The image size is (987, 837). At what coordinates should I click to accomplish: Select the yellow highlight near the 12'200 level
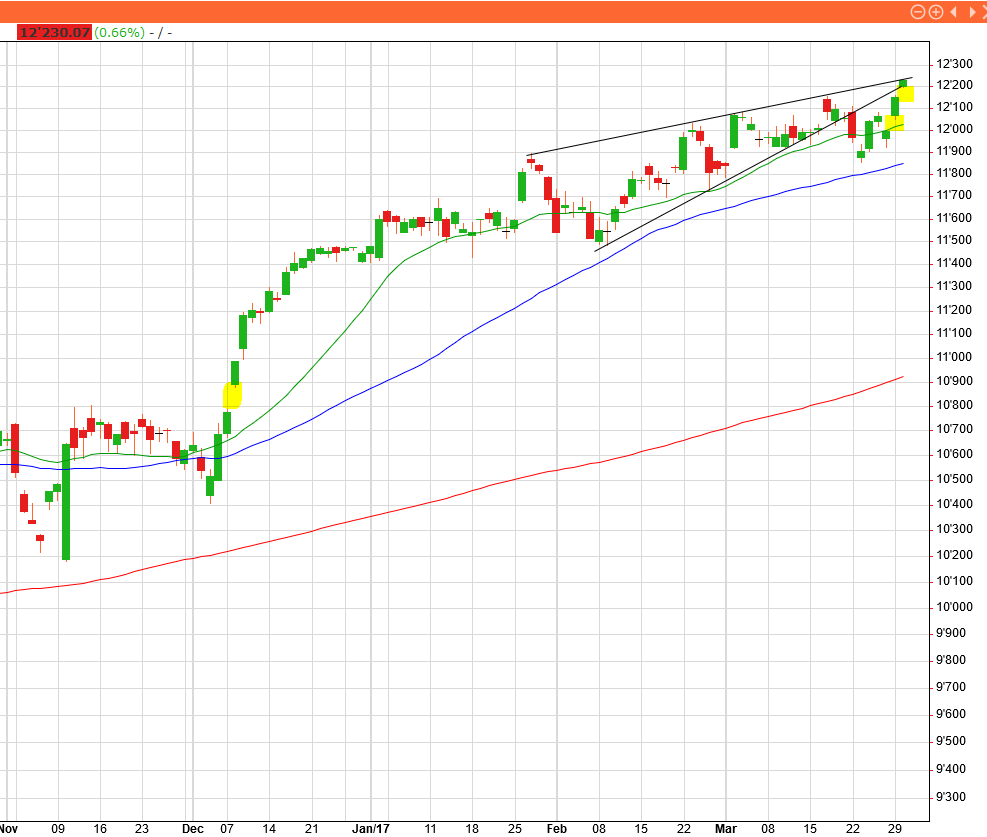point(905,94)
